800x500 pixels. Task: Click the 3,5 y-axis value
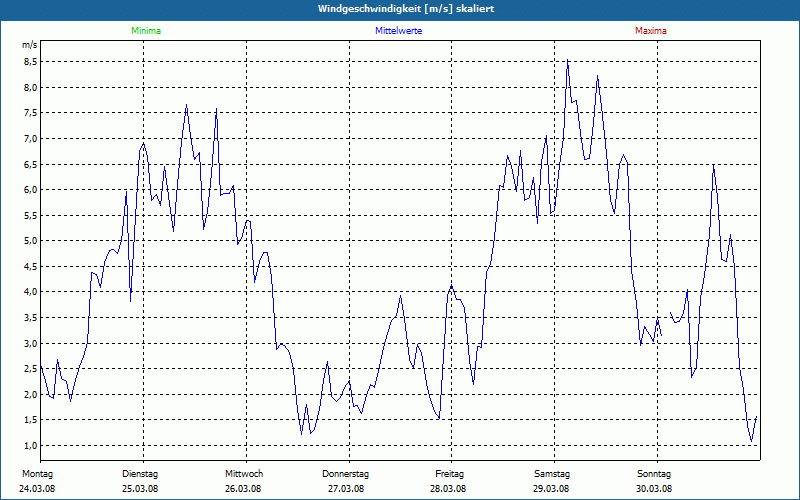(31, 317)
